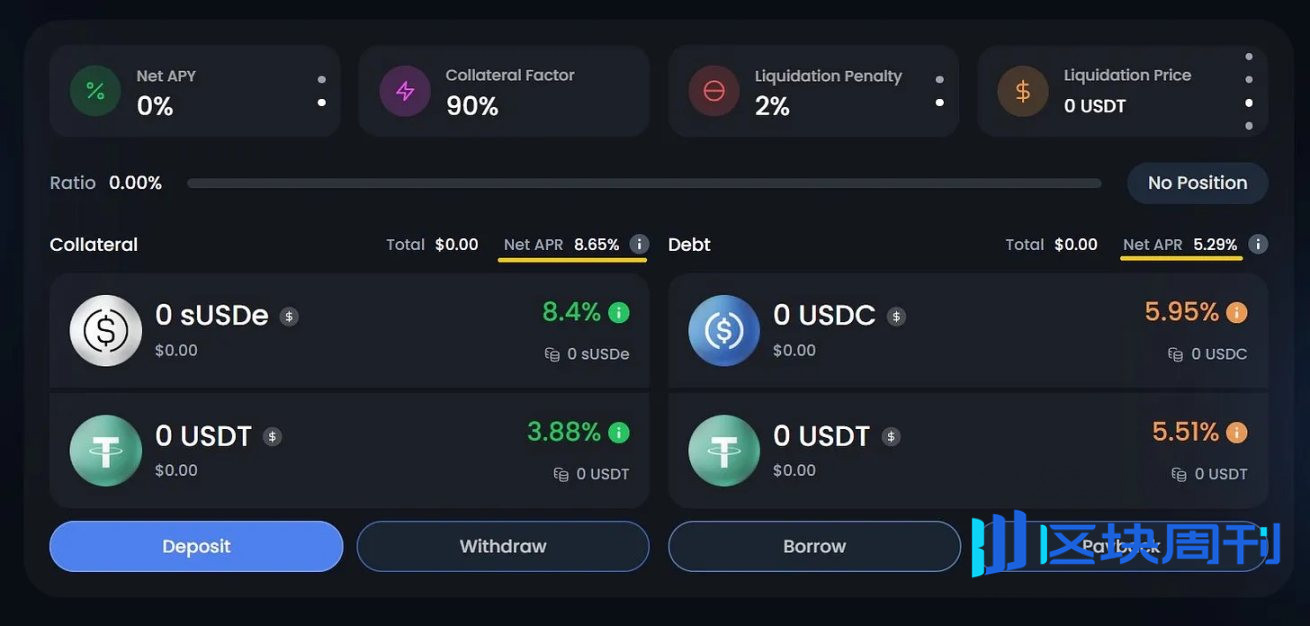Click the orange Liquidation Price dollar icon
Screen dimensions: 1310x626
(x=1023, y=92)
